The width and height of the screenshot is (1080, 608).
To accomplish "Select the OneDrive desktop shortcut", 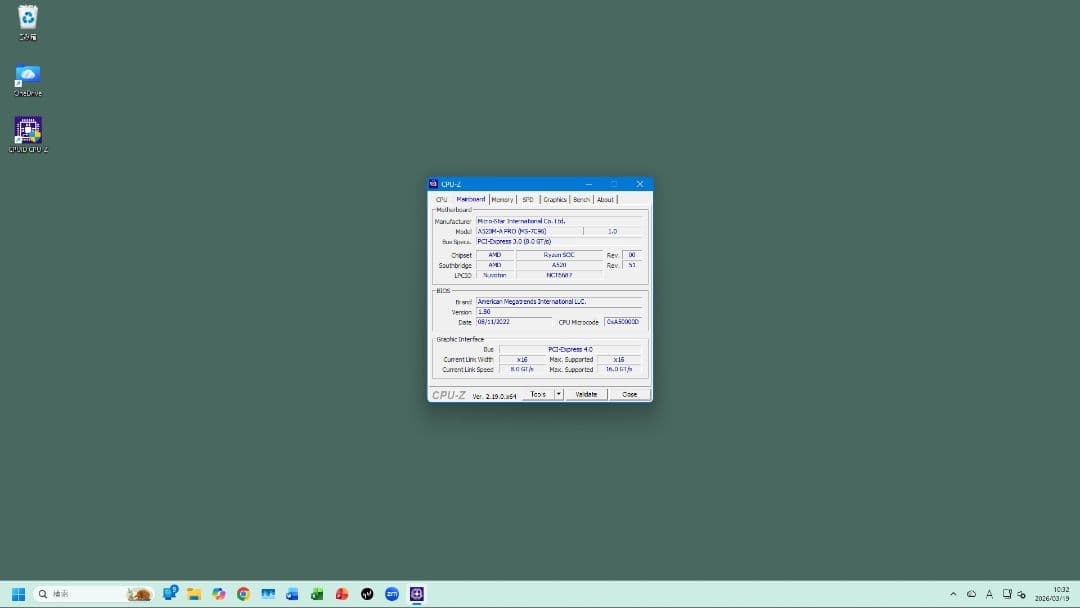I will (x=28, y=80).
